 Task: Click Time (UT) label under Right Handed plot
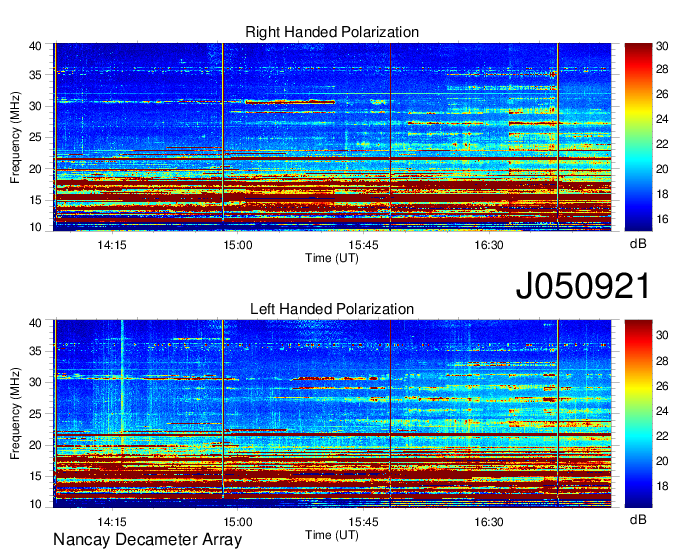point(332,258)
